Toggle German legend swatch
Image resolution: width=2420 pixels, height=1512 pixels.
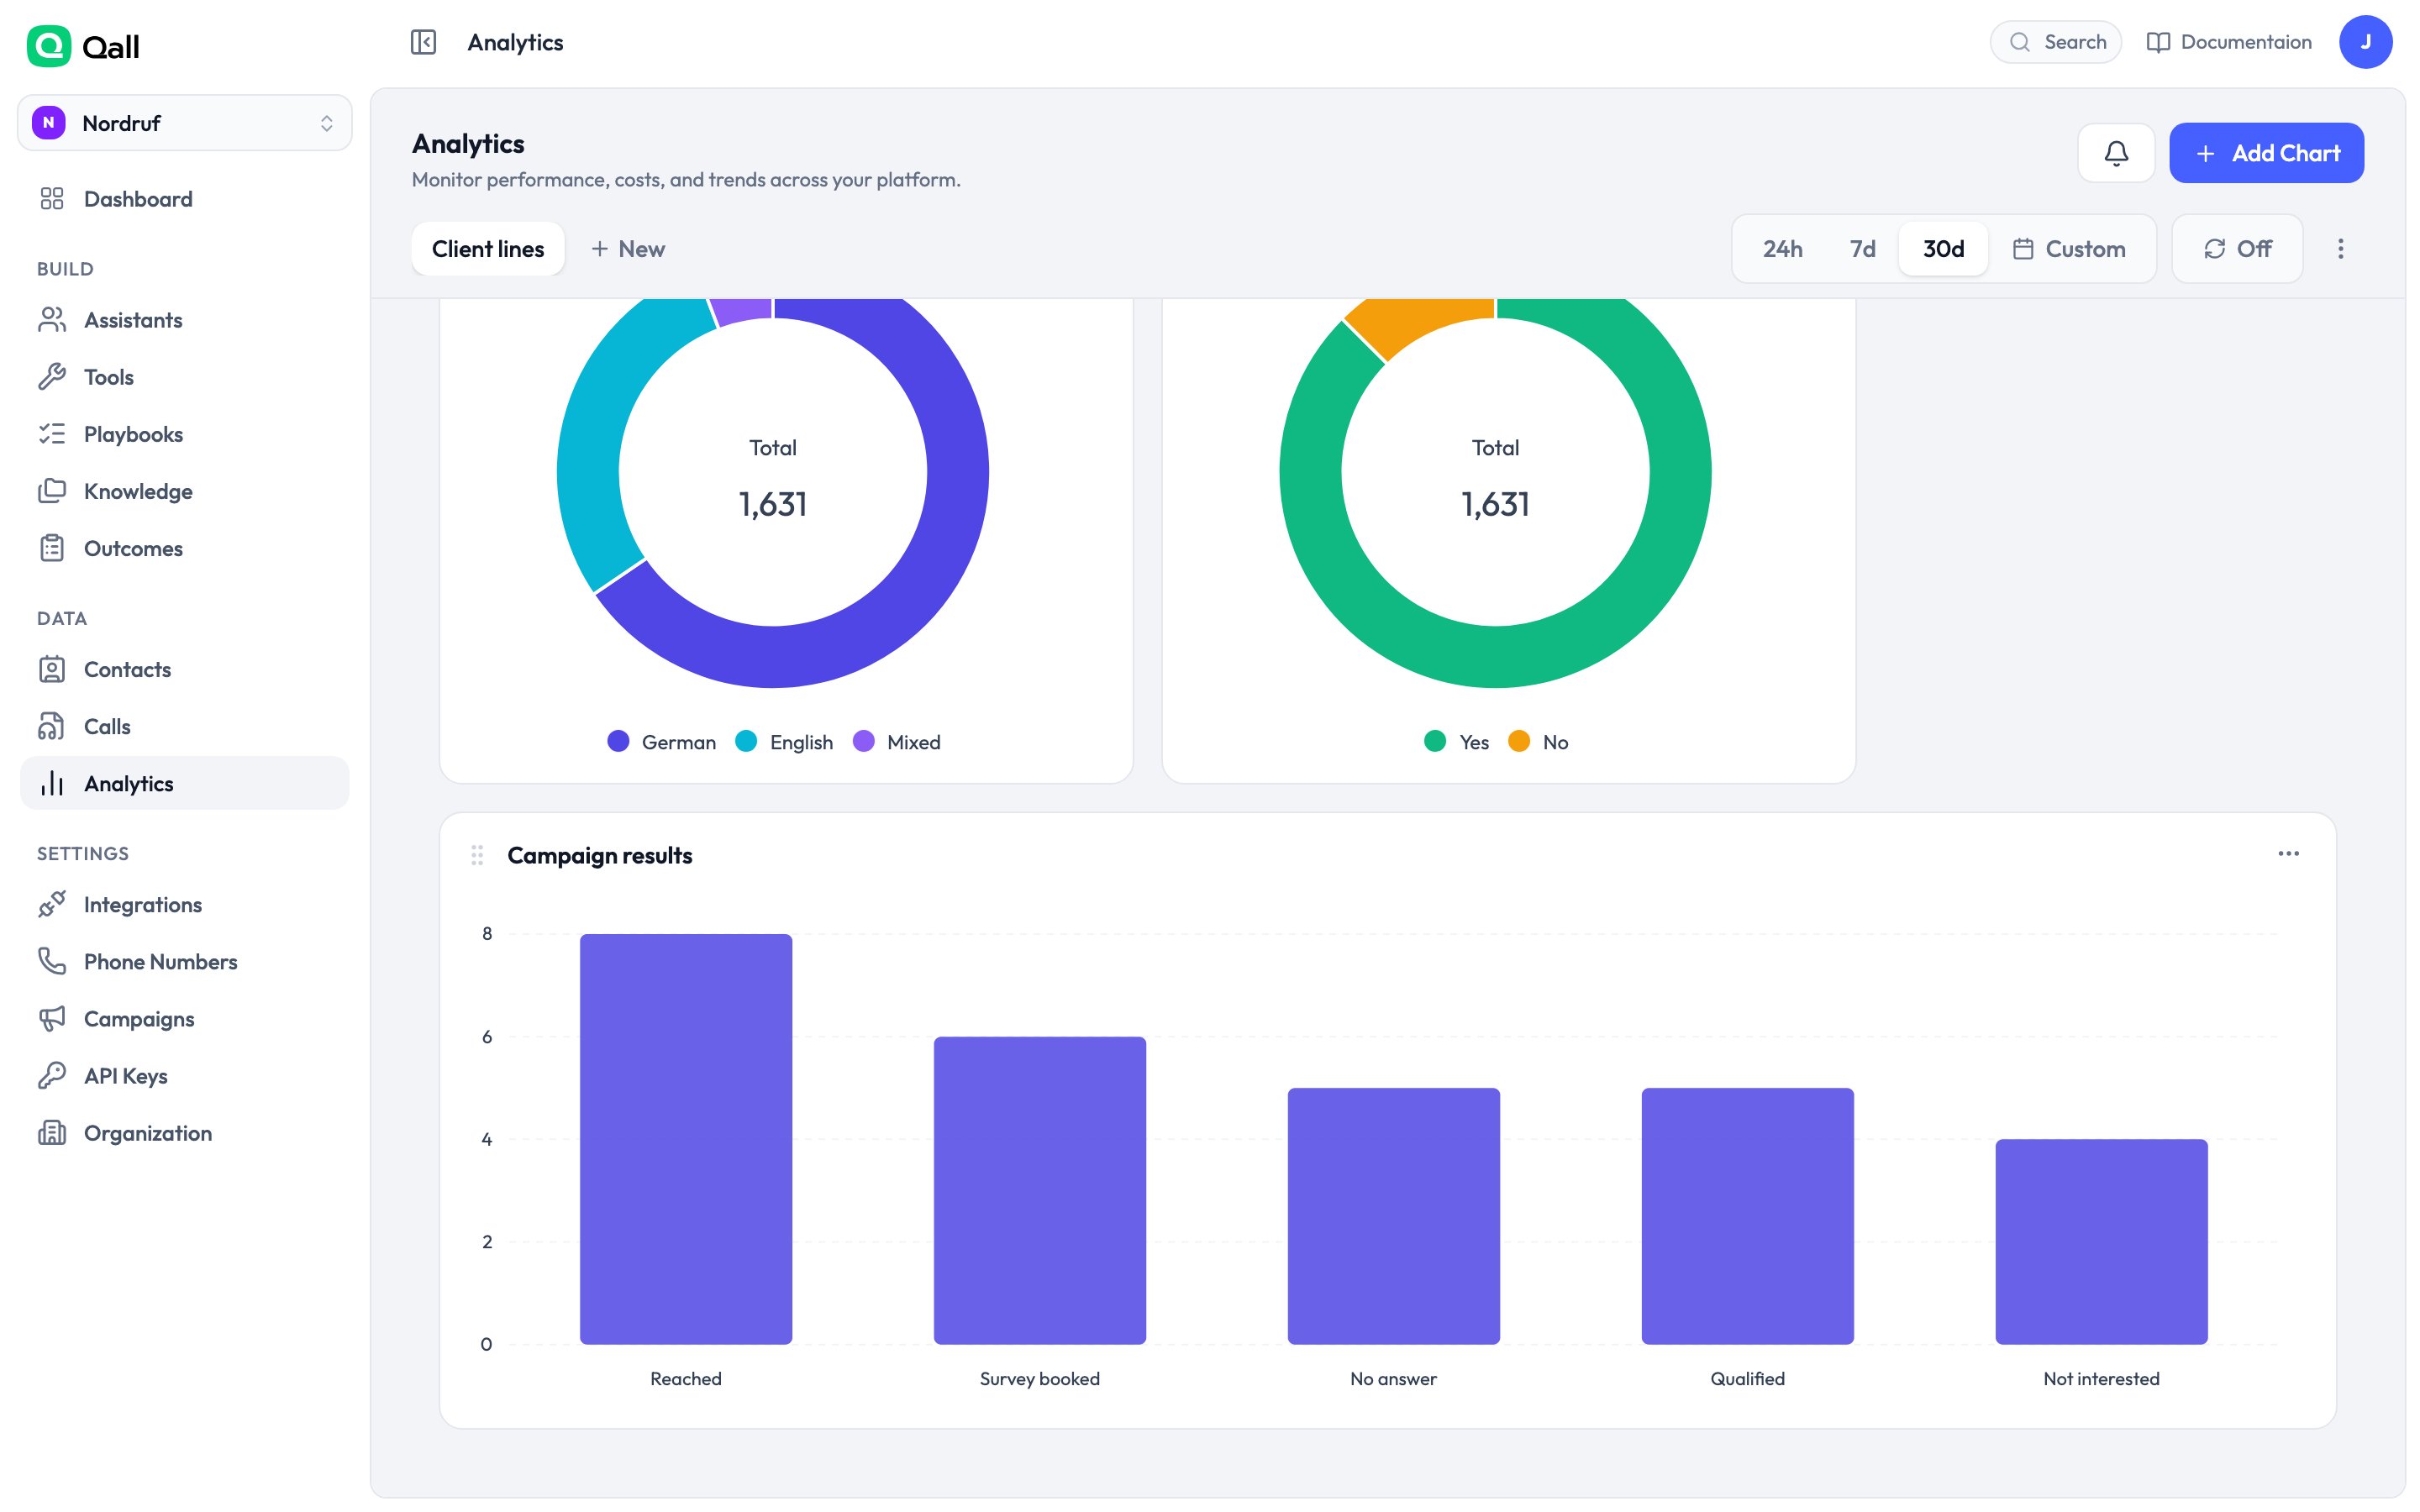[618, 741]
